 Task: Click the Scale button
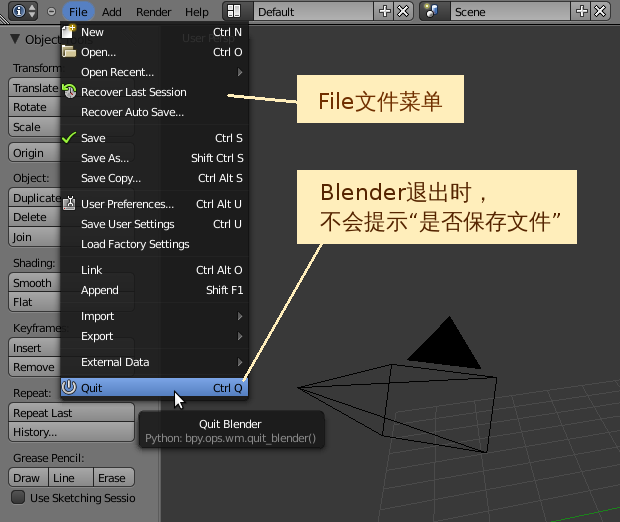35,127
